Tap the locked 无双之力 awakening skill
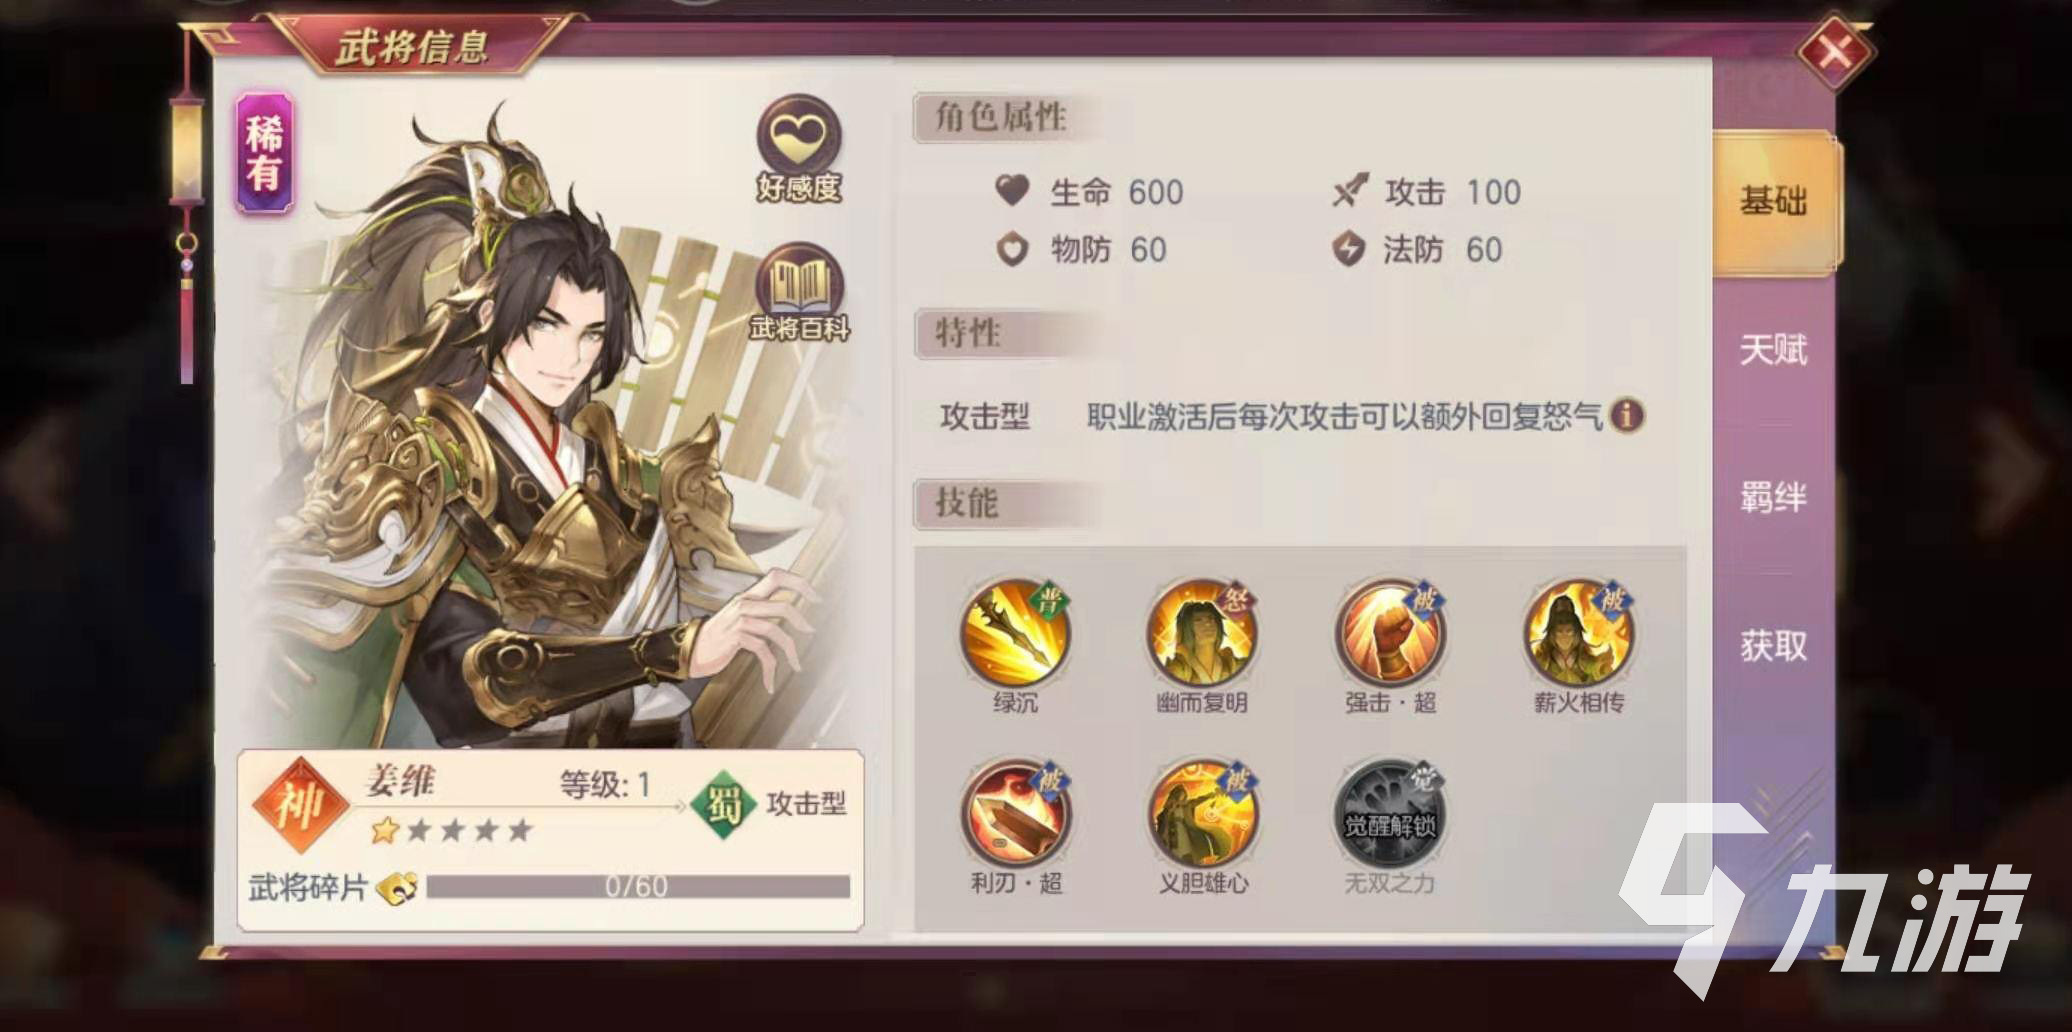The height and width of the screenshot is (1032, 2072). coord(1390,814)
